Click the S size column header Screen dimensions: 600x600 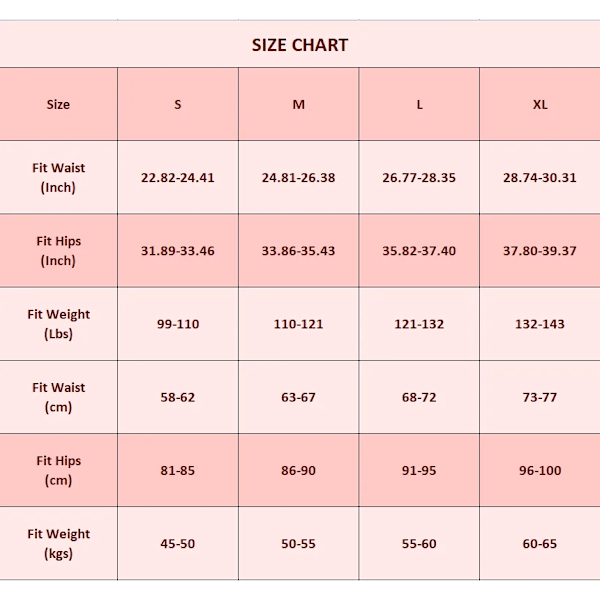pos(178,104)
